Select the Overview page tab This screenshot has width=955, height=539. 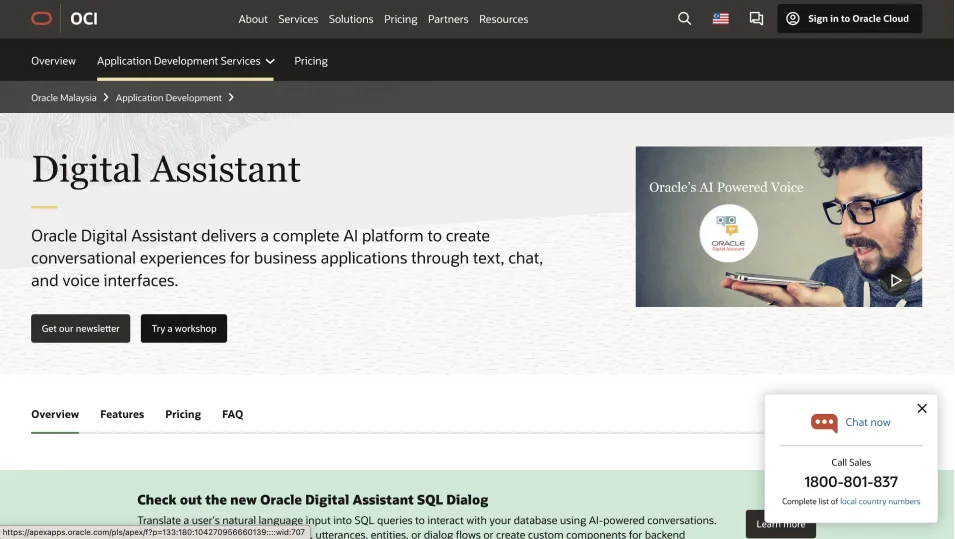55,414
